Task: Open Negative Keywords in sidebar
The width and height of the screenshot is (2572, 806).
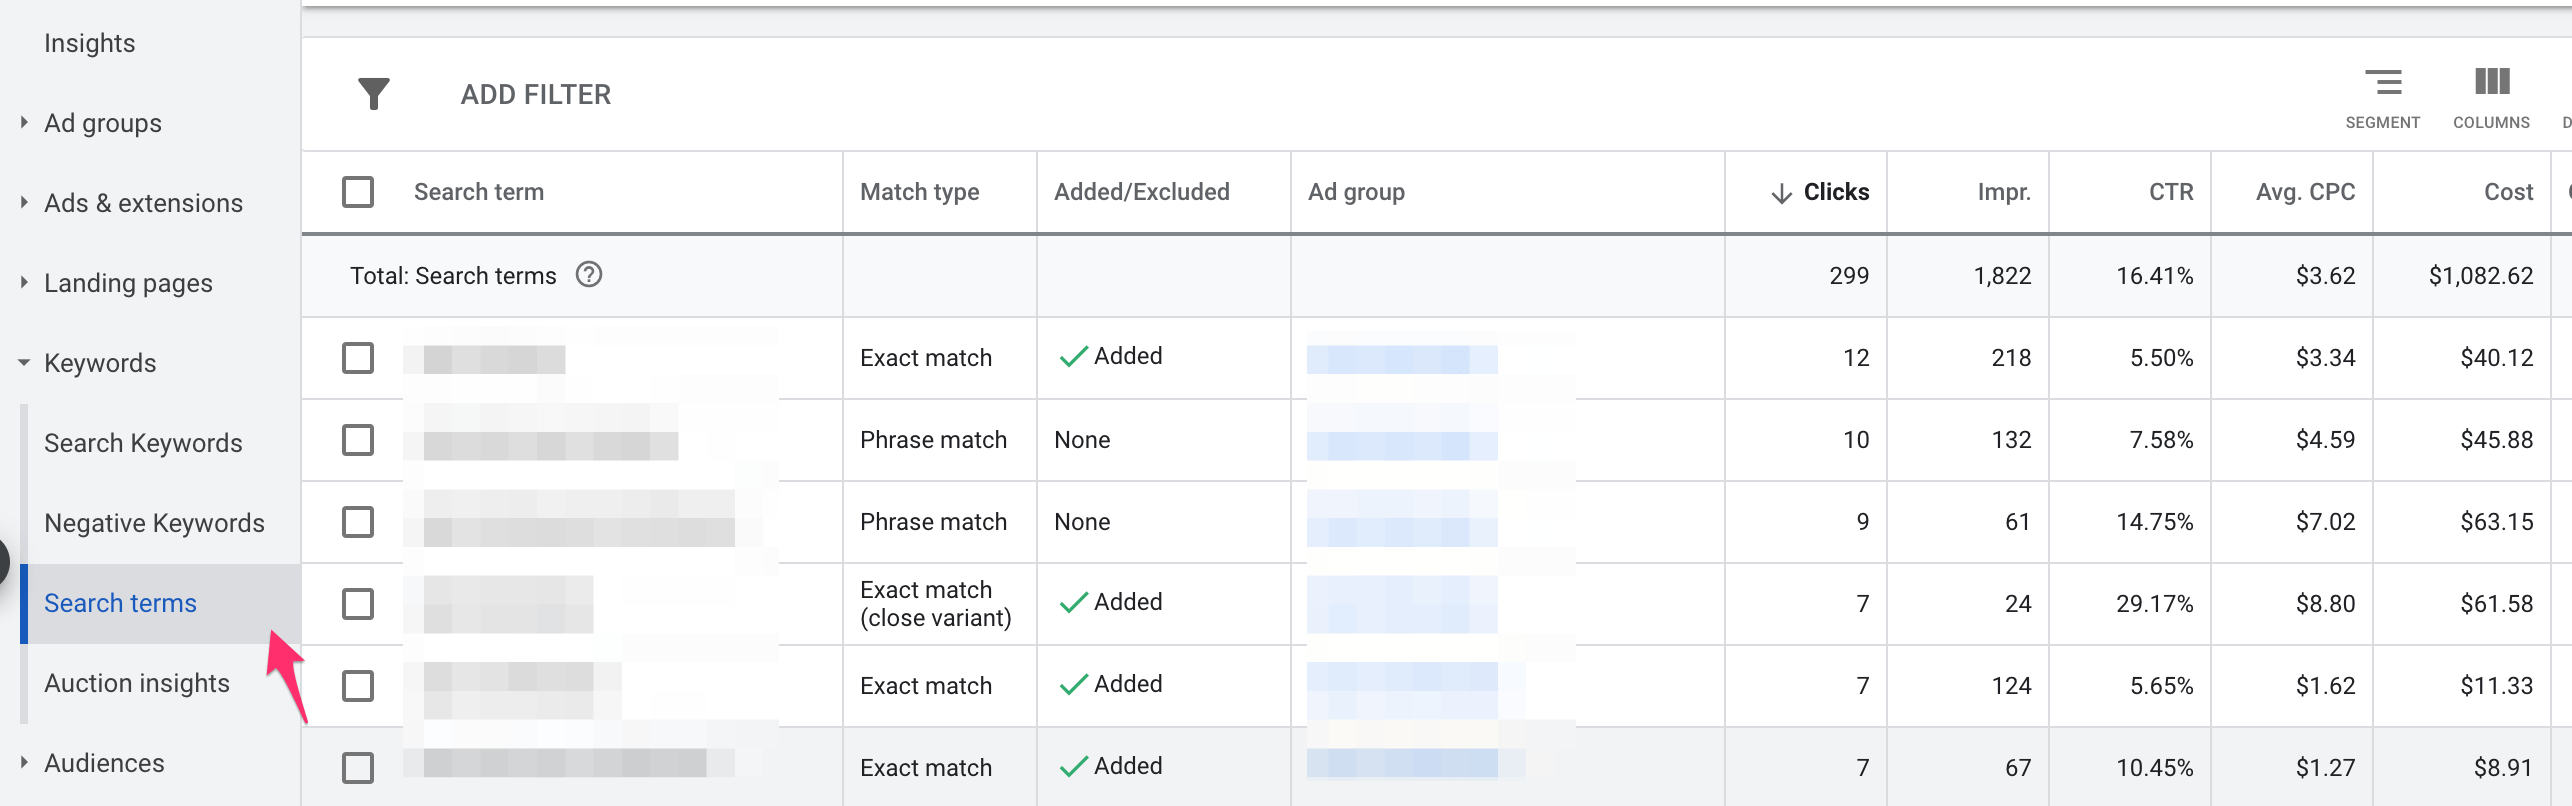Action: [x=154, y=523]
